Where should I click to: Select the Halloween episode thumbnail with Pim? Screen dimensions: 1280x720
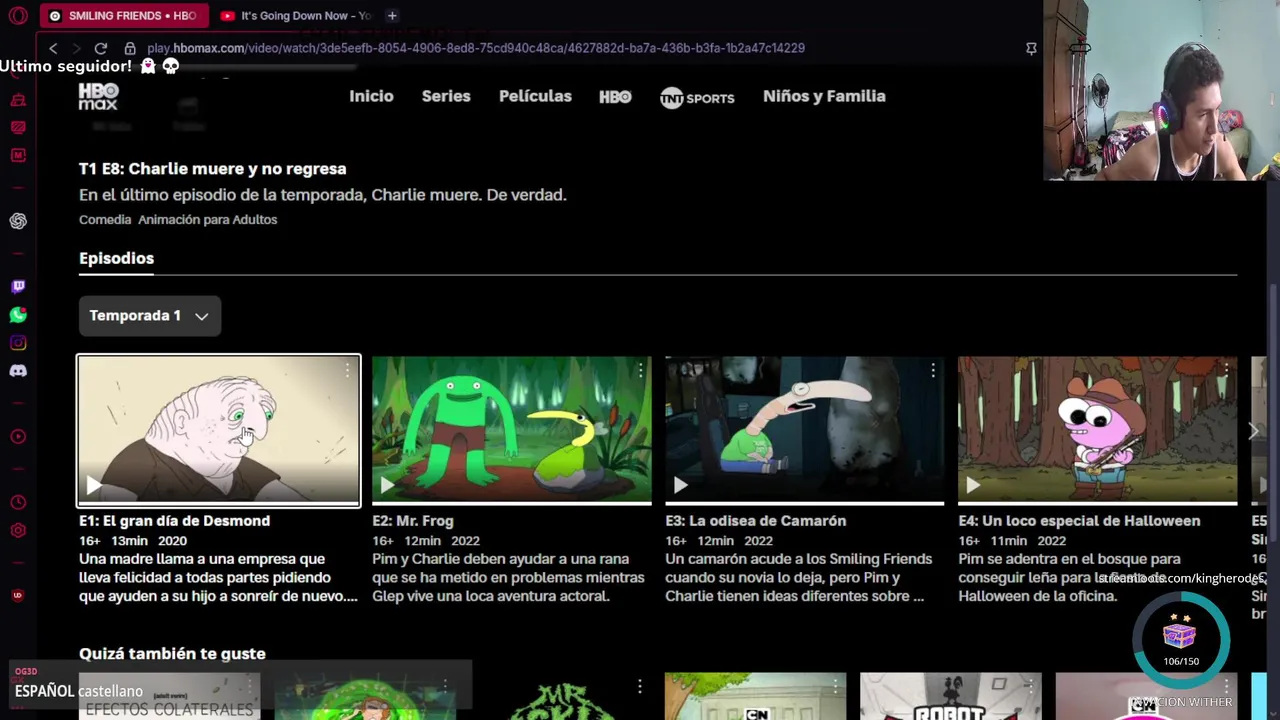1098,431
